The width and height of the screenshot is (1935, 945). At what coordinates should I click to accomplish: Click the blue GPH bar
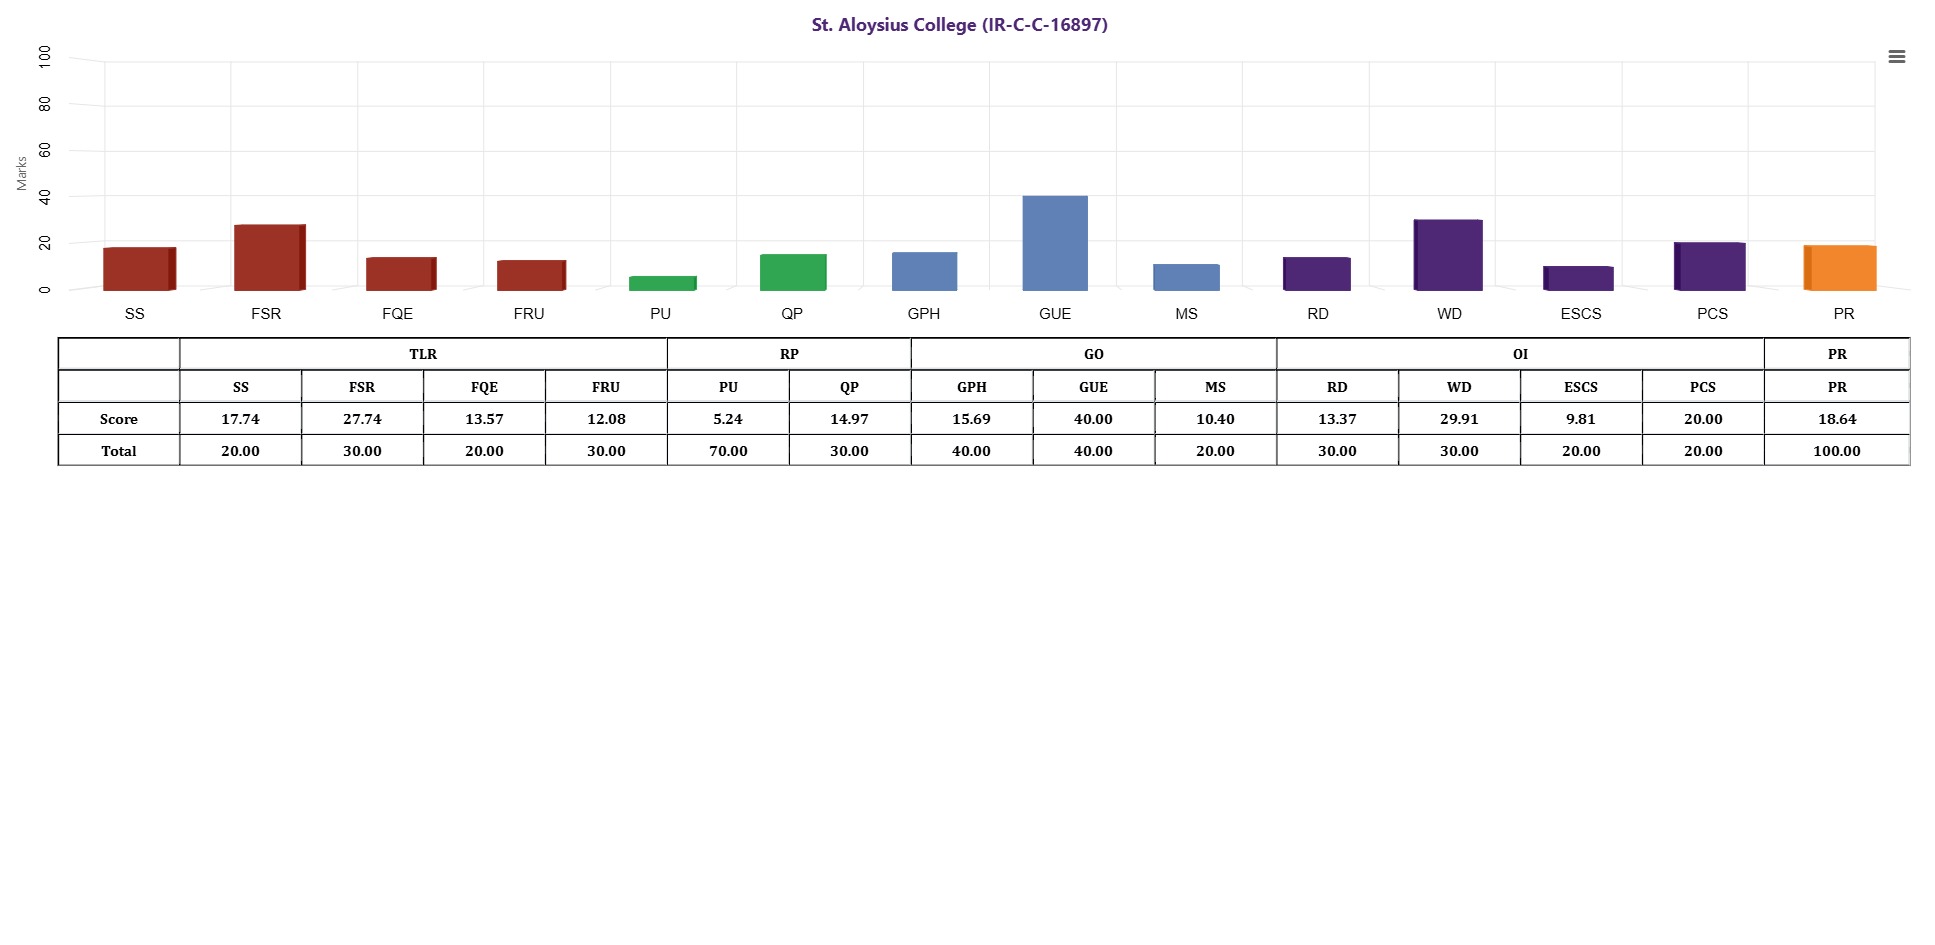click(x=924, y=271)
